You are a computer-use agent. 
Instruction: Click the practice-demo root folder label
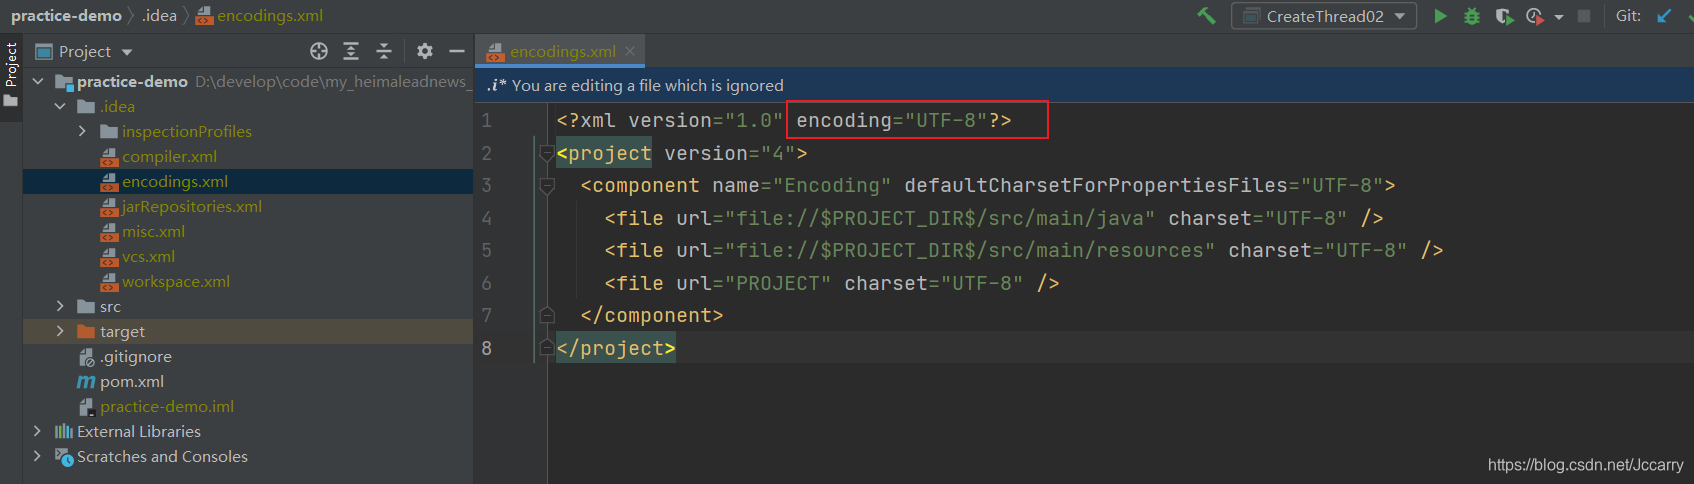(132, 81)
